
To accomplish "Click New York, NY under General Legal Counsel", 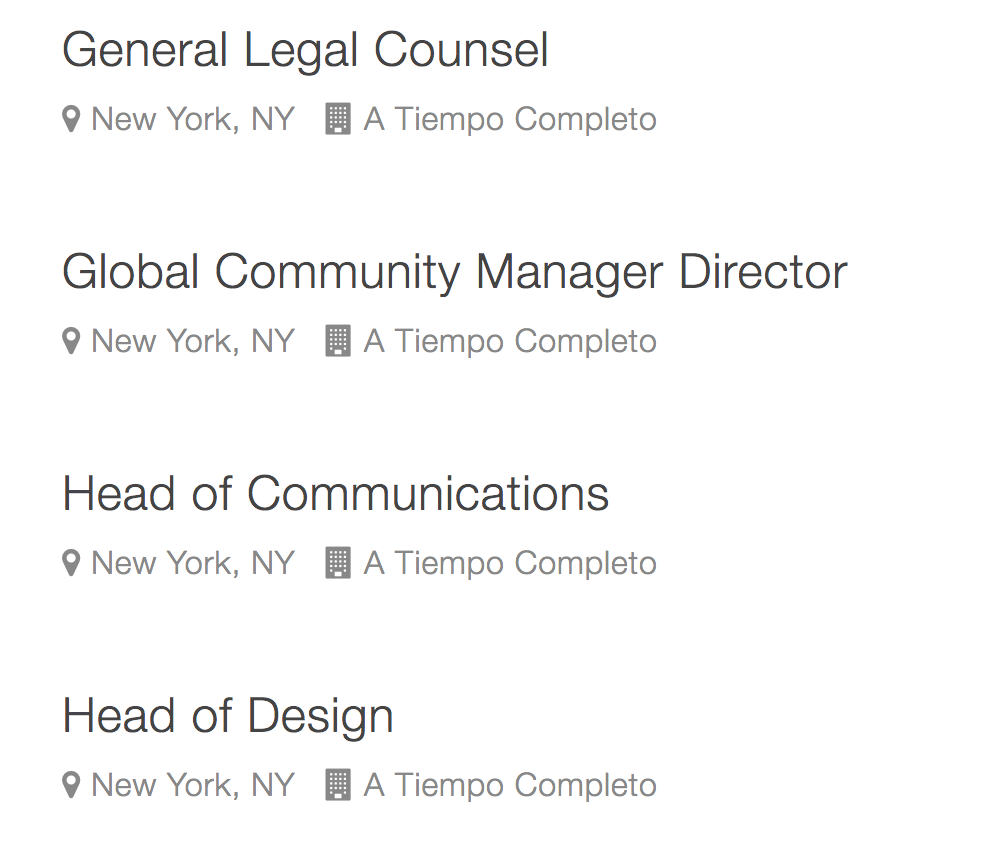I will [193, 120].
